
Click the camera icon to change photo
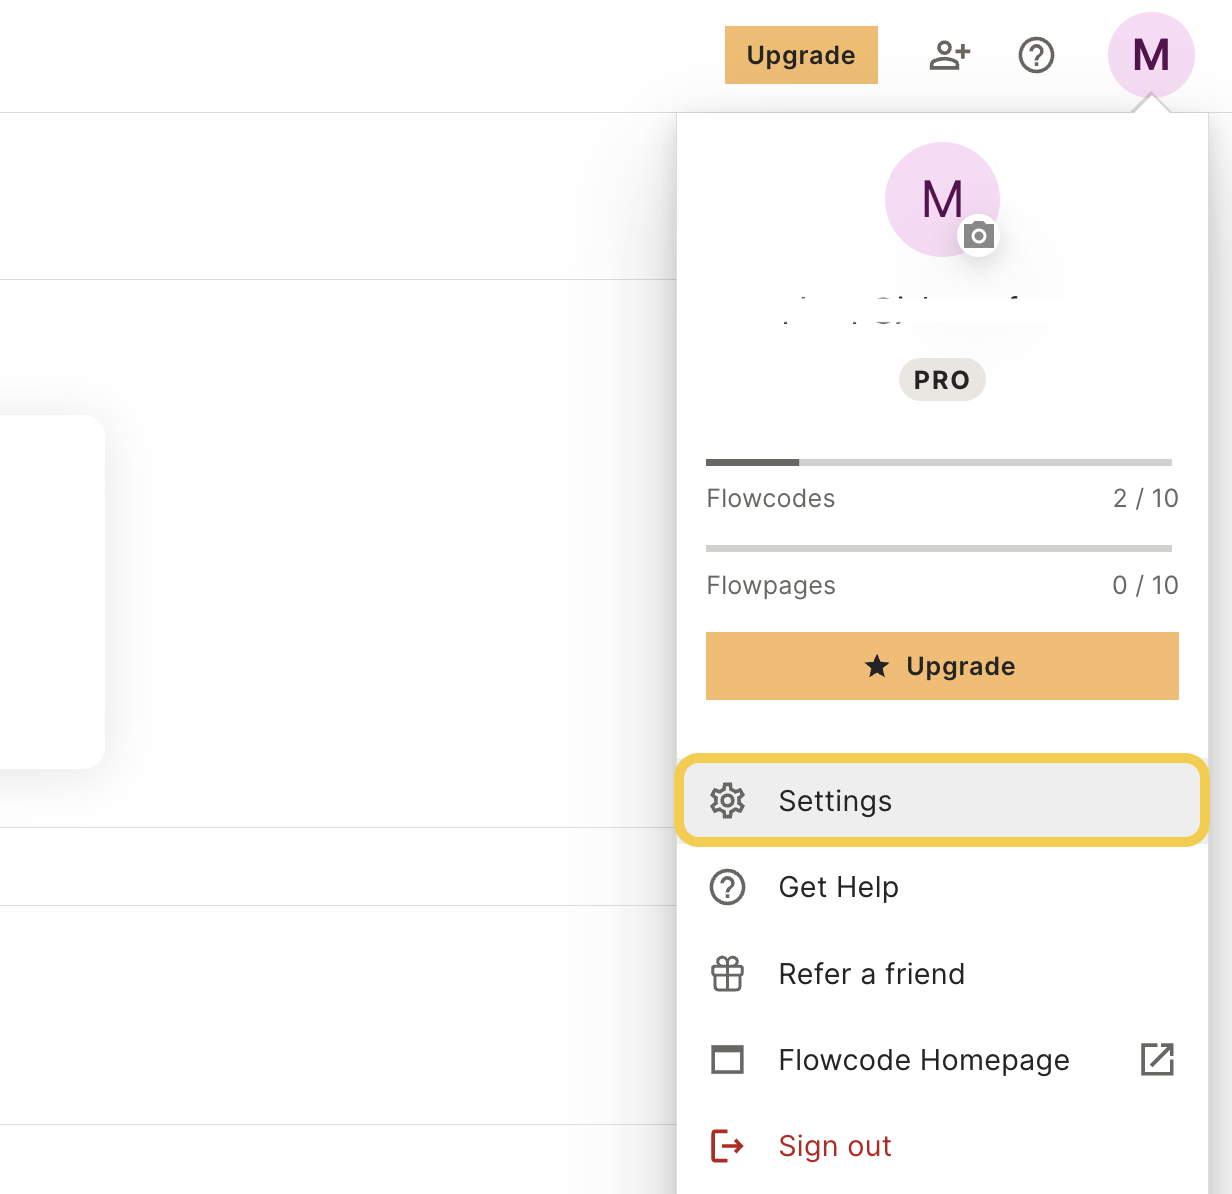pyautogui.click(x=979, y=236)
